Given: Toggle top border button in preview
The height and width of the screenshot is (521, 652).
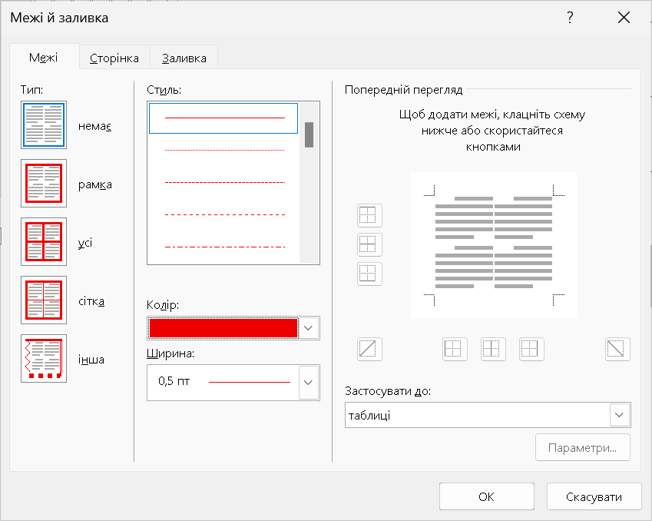Looking at the screenshot, I should tap(369, 215).
